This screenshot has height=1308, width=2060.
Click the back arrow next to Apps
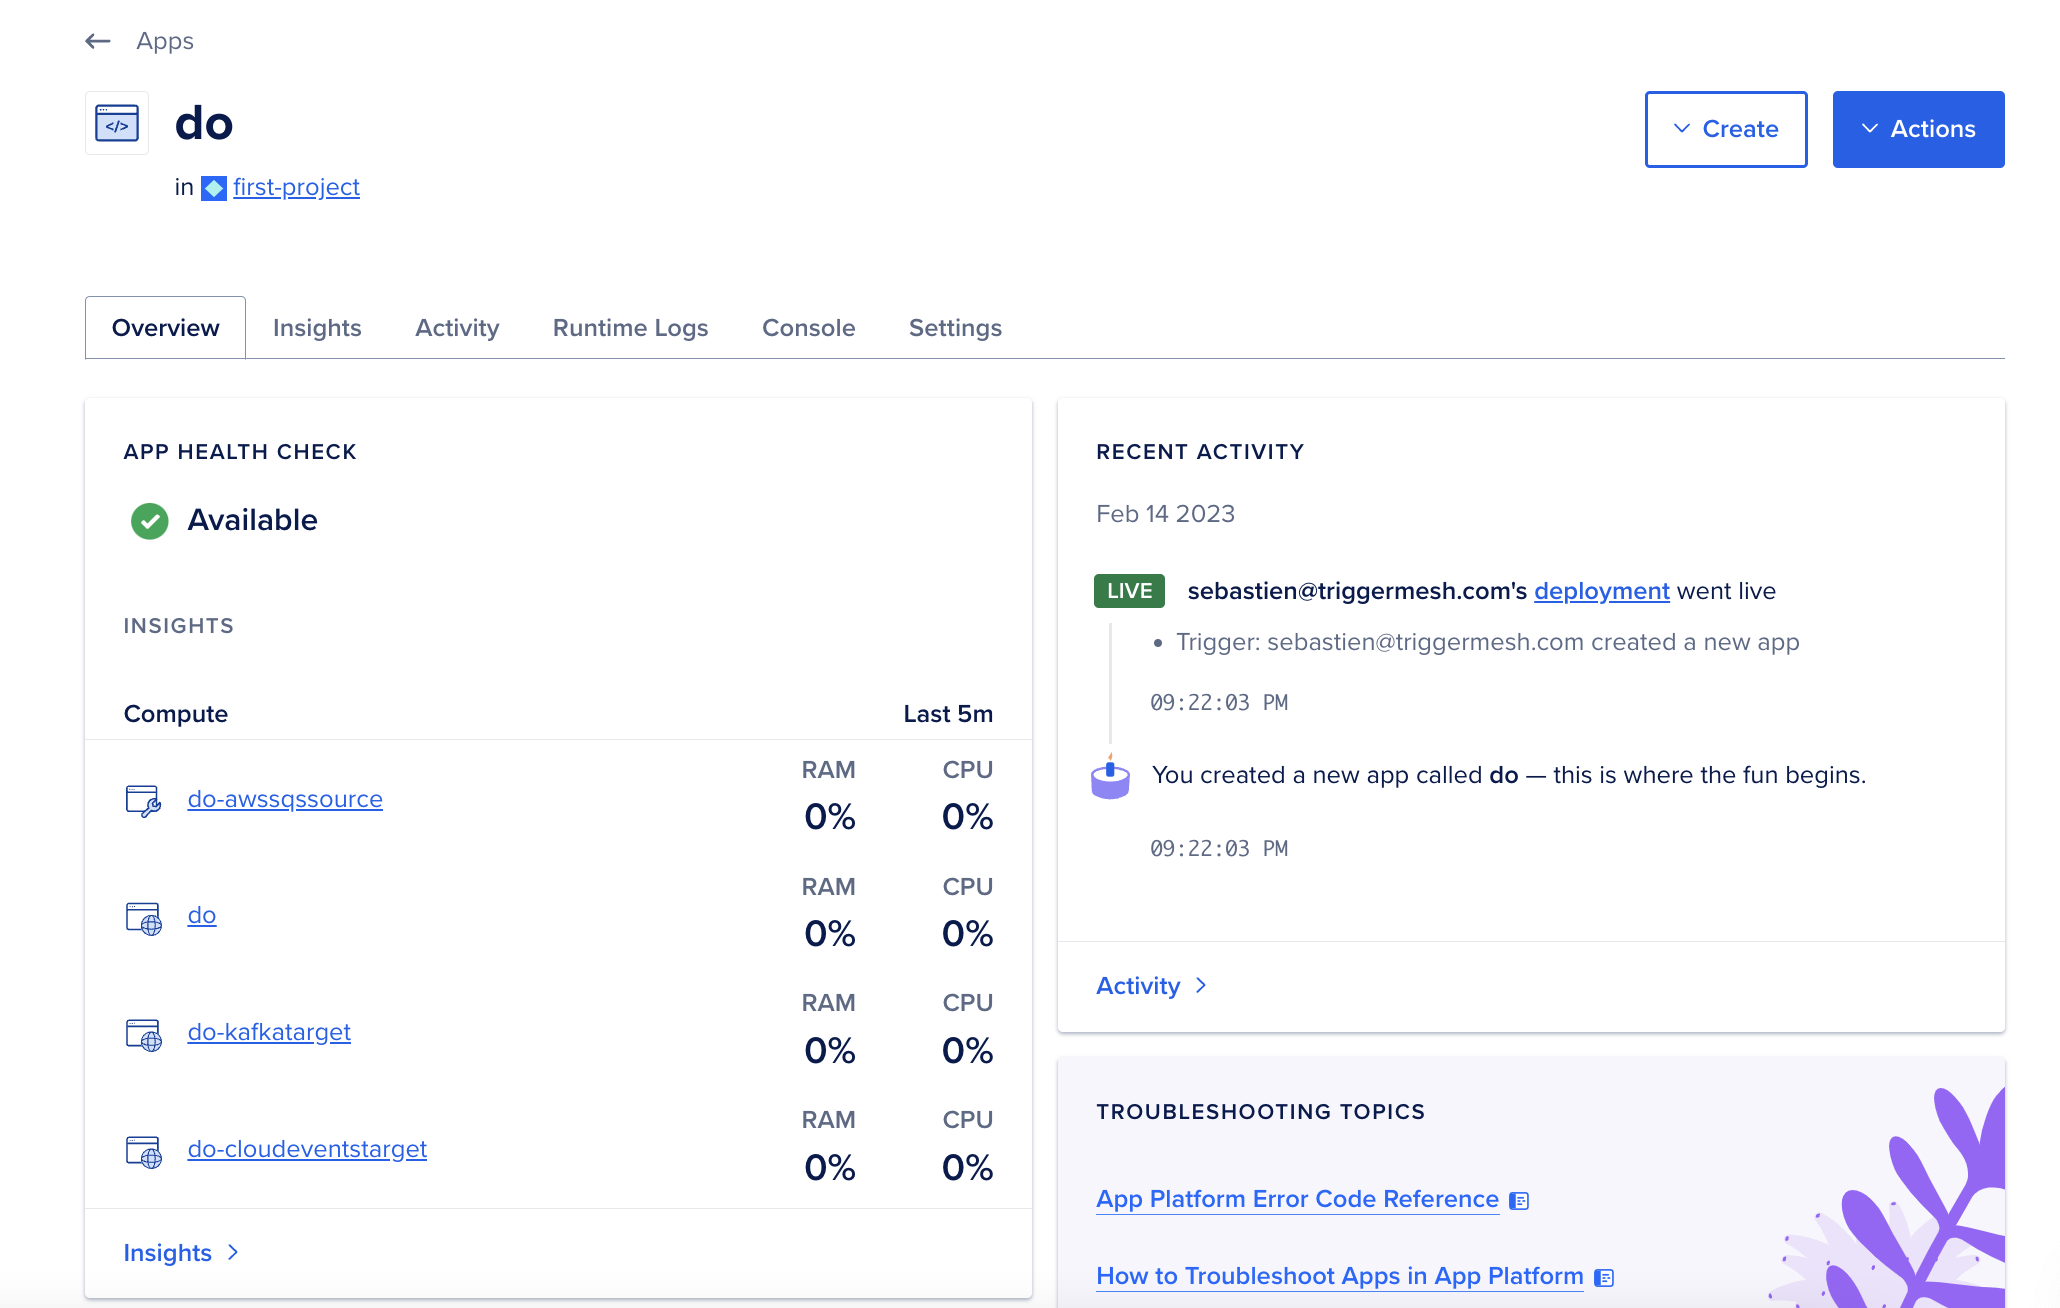click(97, 41)
